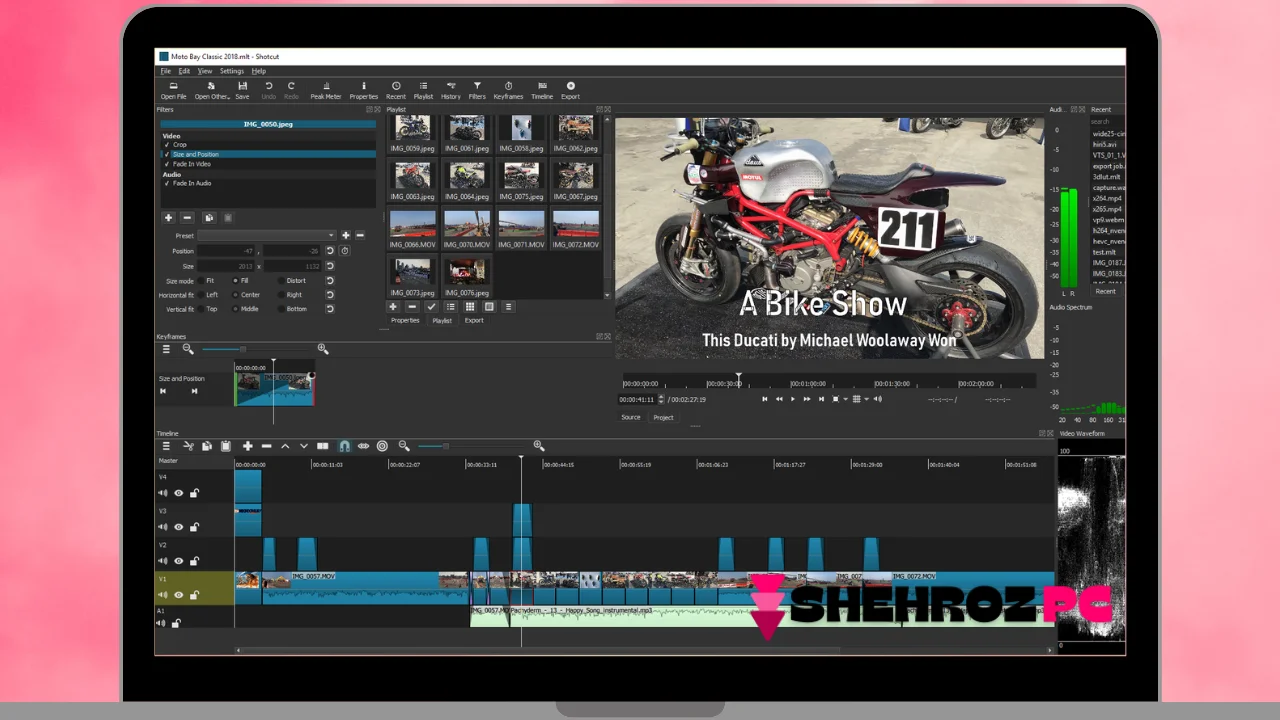The width and height of the screenshot is (1280, 720).
Task: Toggle the Fade In Video filter checkbox
Action: 167,164
